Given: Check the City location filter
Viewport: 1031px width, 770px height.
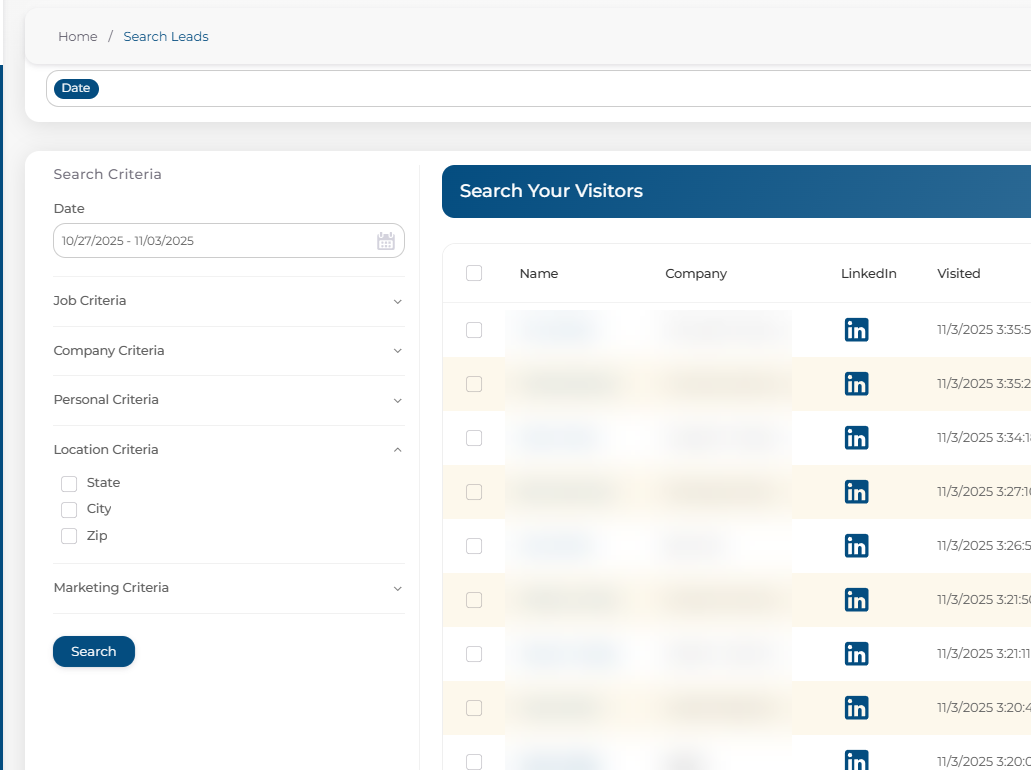Looking at the screenshot, I should pyautogui.click(x=69, y=510).
